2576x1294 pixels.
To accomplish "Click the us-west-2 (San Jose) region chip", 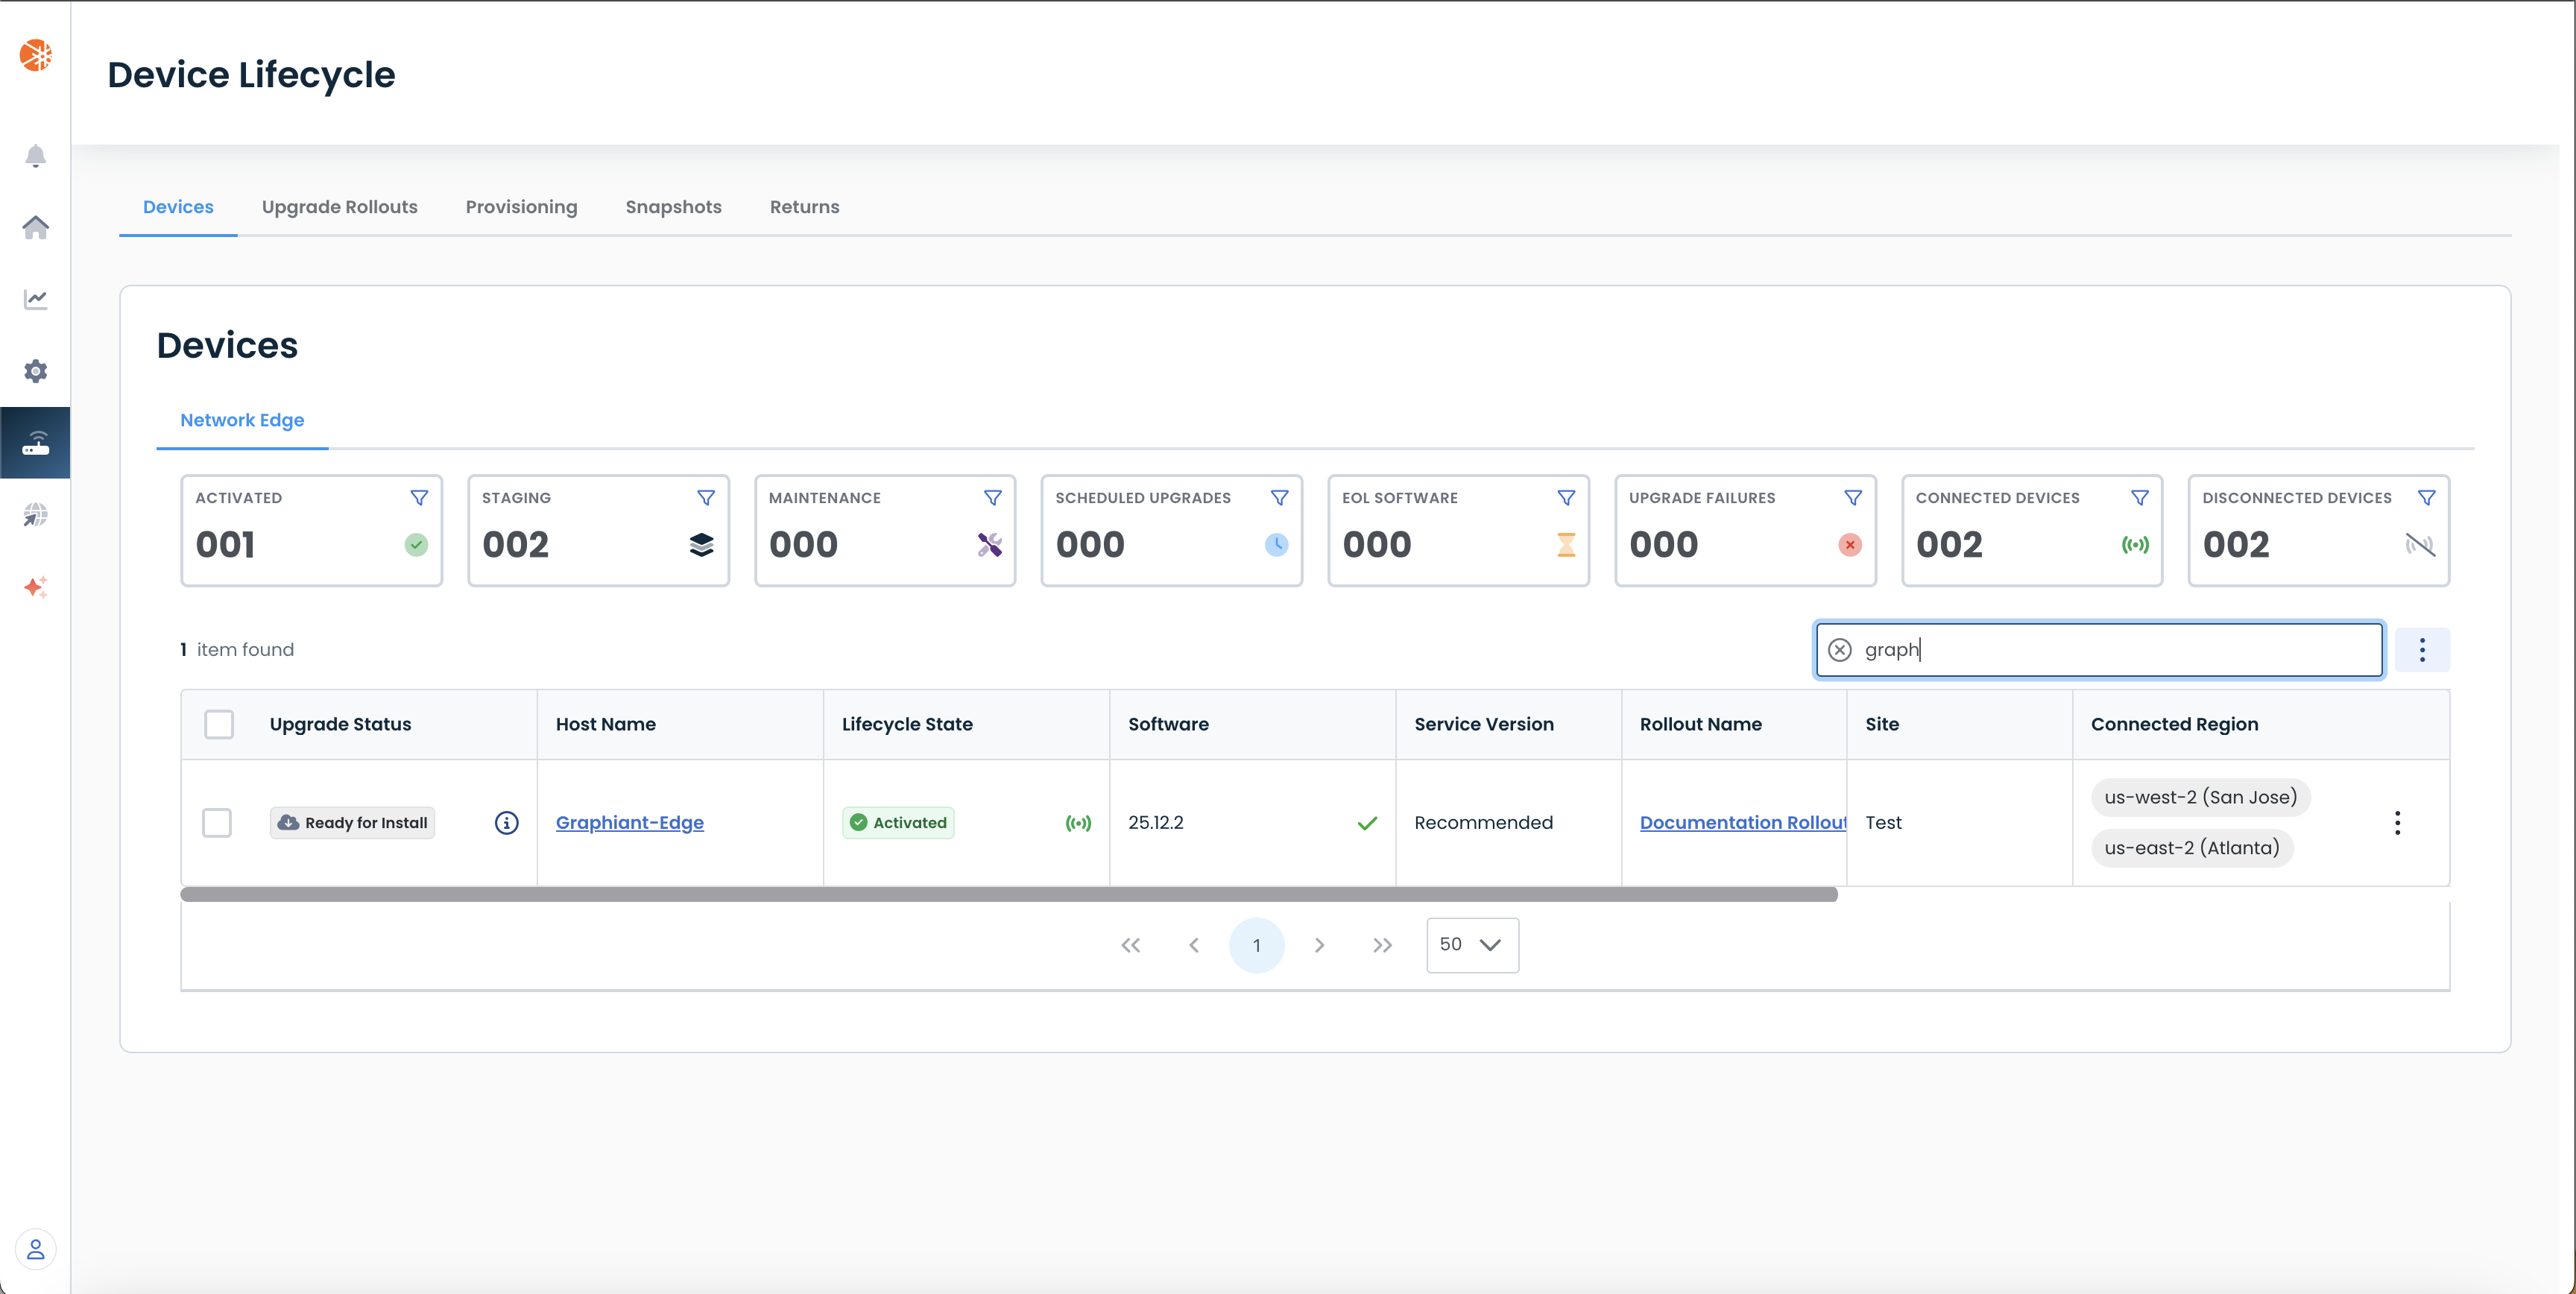I will click(2201, 797).
